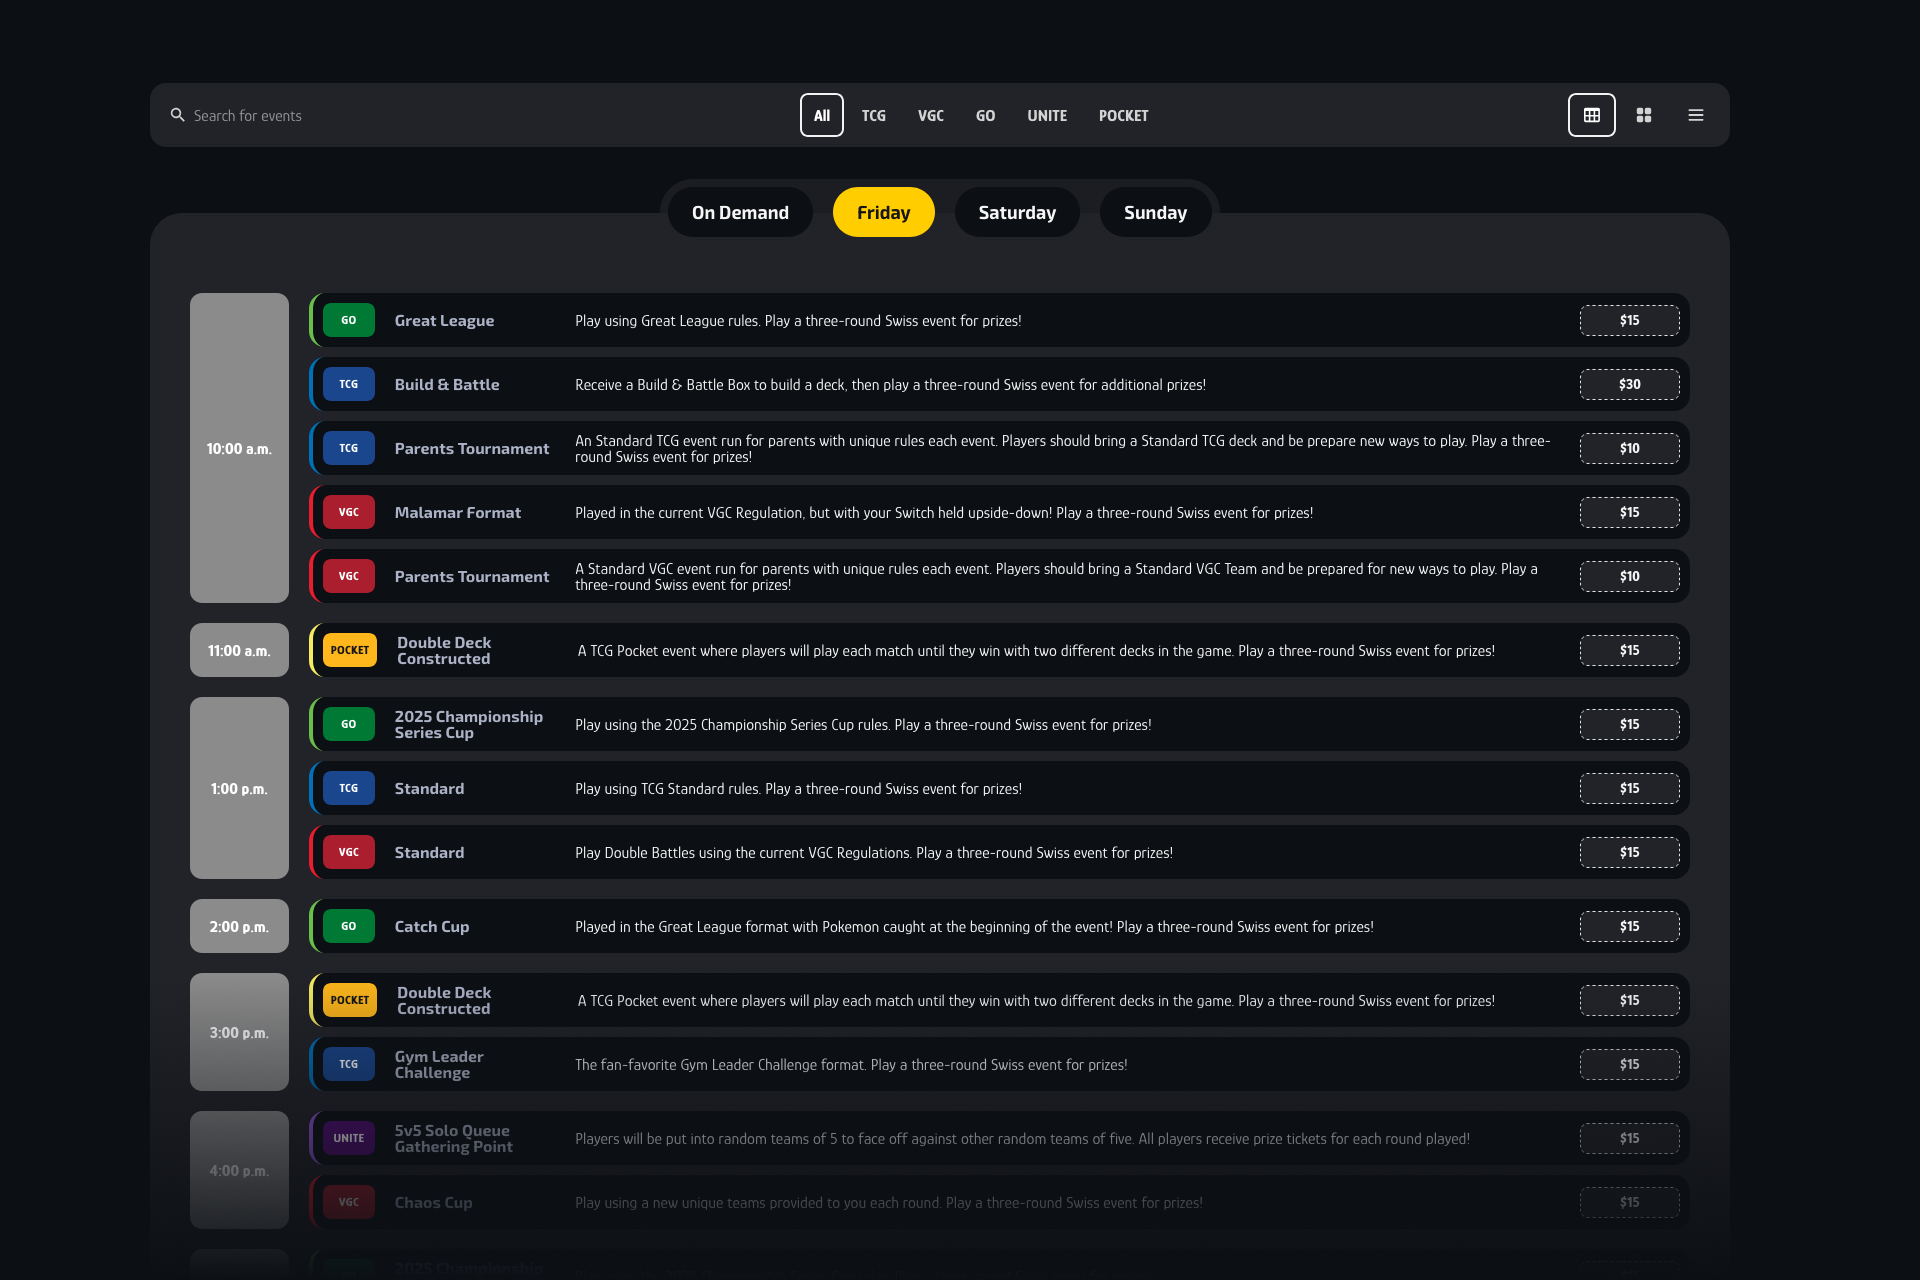Click the Catch Cup description text
This screenshot has height=1280, width=1920.
974,926
